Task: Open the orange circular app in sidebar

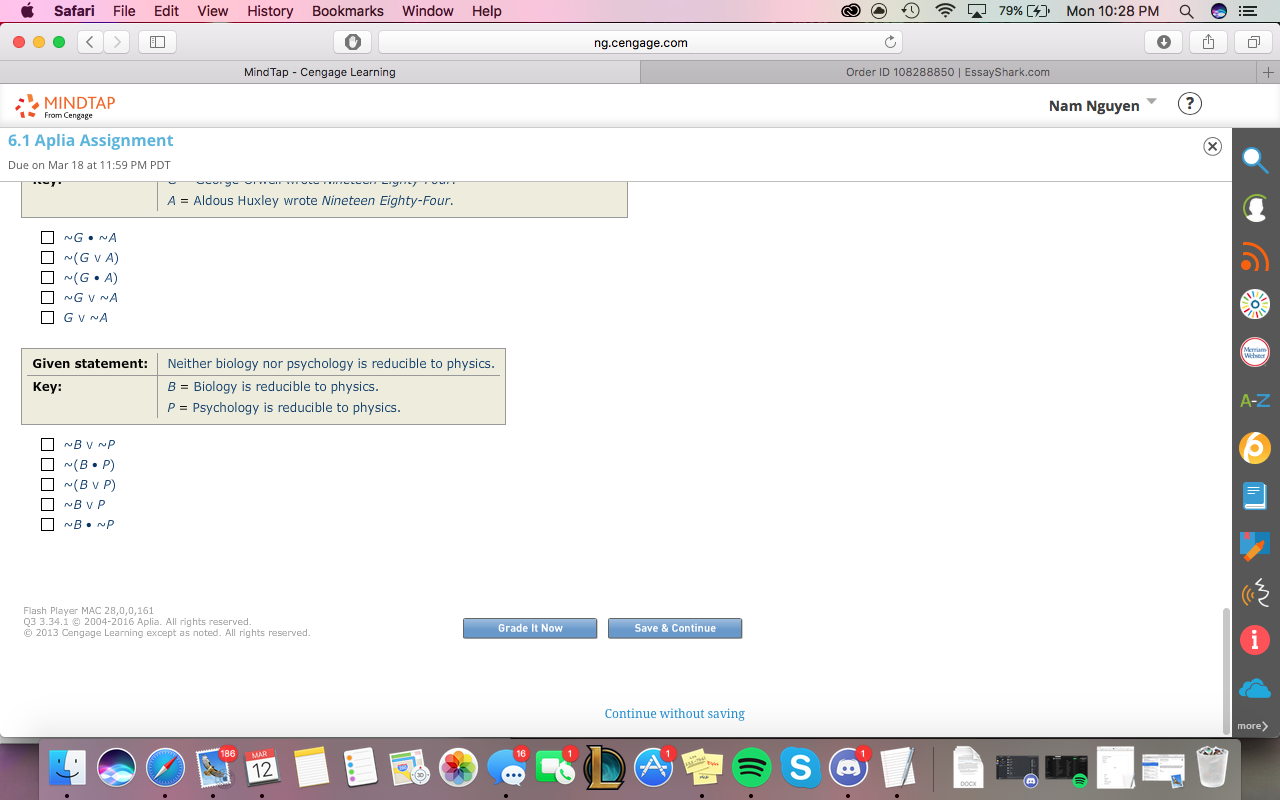Action: [x=1255, y=448]
